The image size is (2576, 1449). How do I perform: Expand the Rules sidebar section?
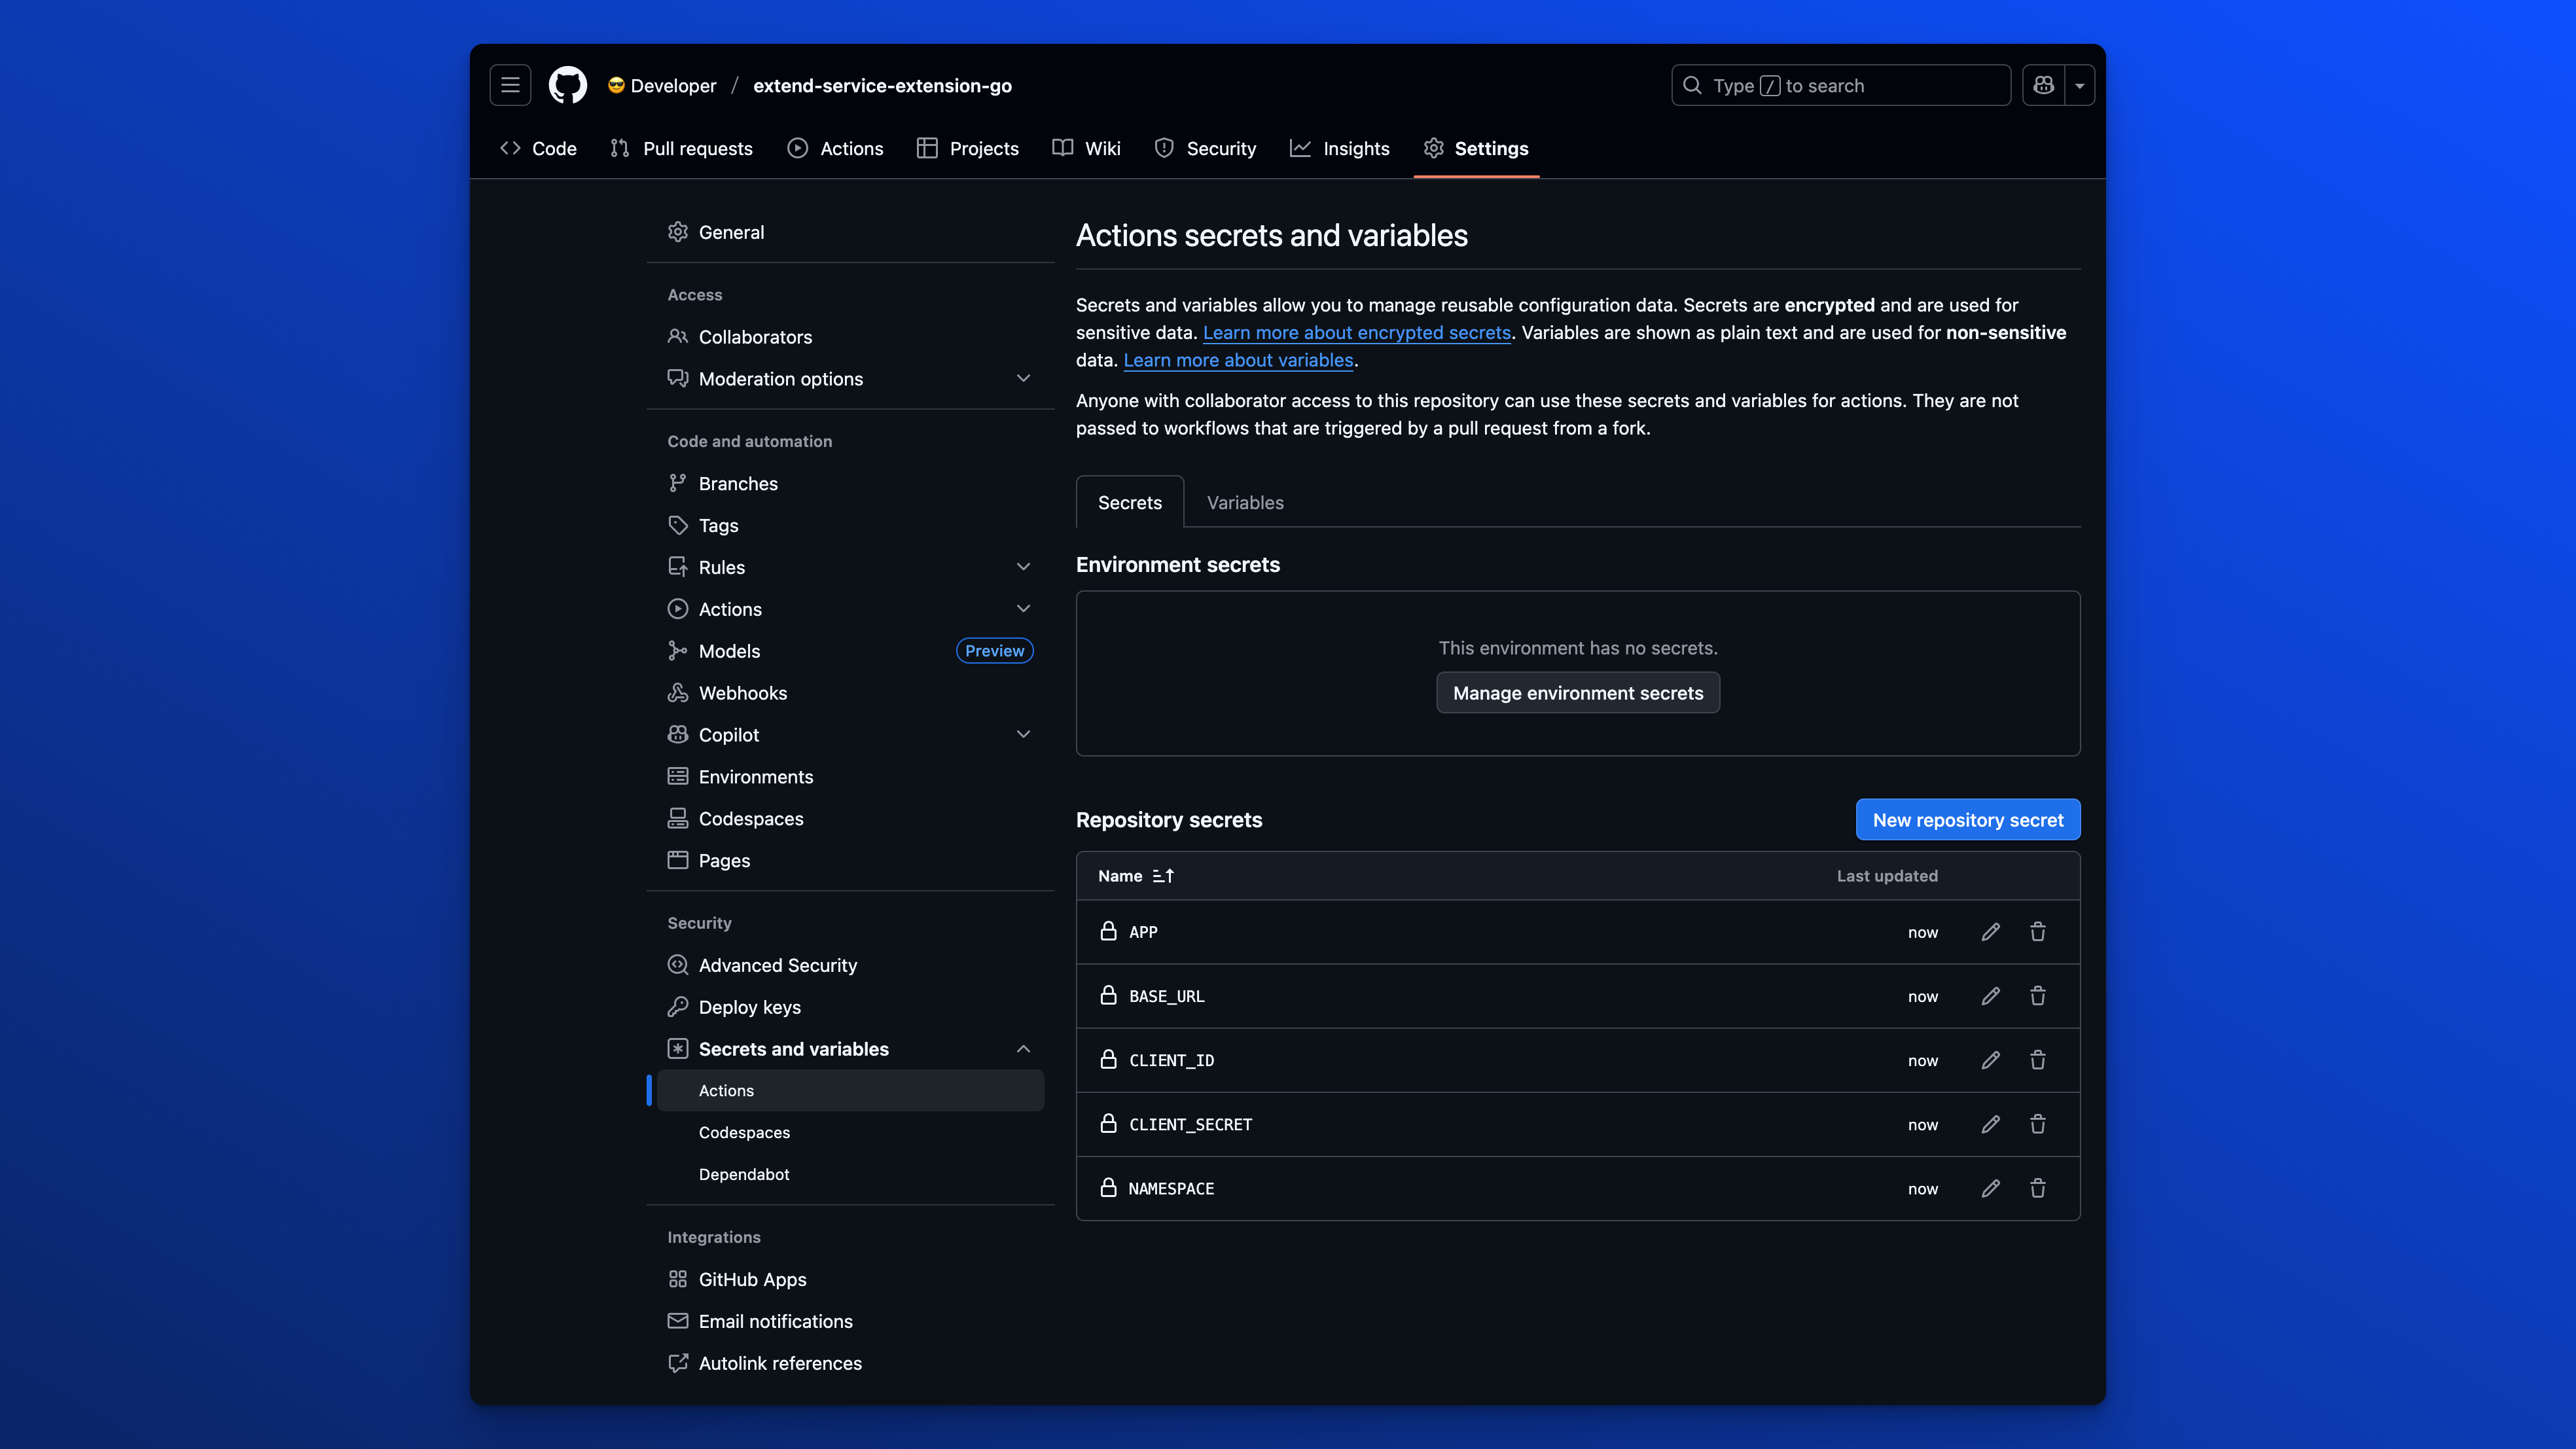point(1023,567)
